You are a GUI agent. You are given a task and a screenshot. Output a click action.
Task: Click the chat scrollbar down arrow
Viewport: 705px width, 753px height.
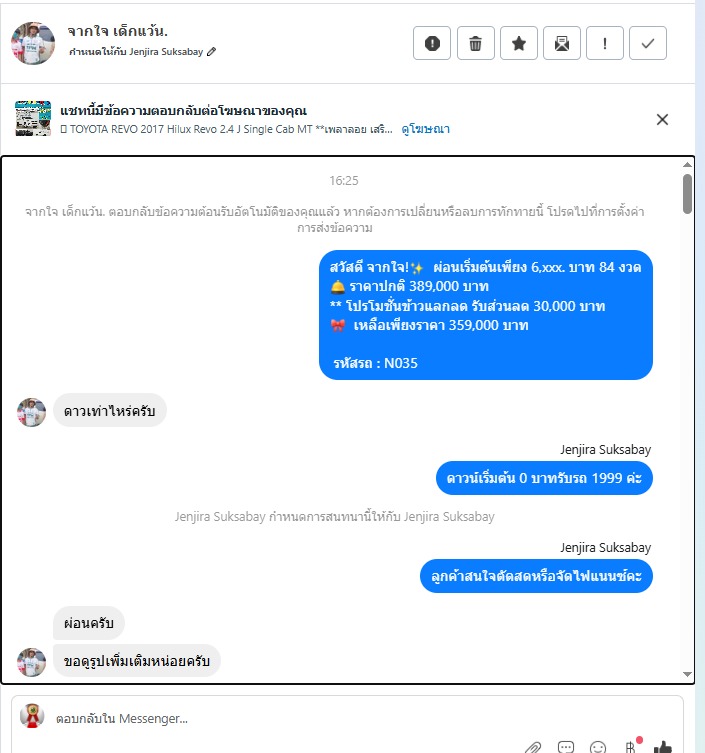pyautogui.click(x=687, y=674)
